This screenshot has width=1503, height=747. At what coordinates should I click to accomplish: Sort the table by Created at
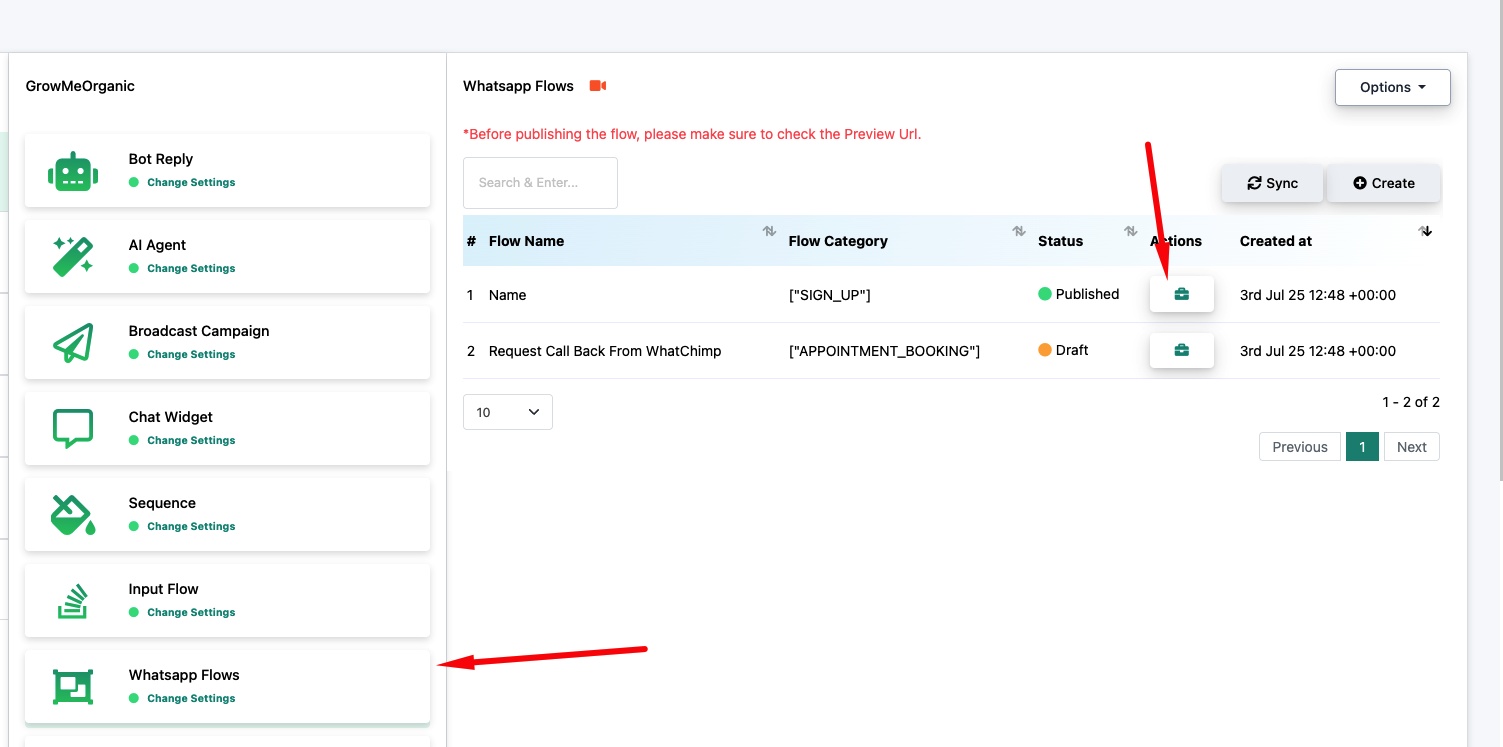1426,231
